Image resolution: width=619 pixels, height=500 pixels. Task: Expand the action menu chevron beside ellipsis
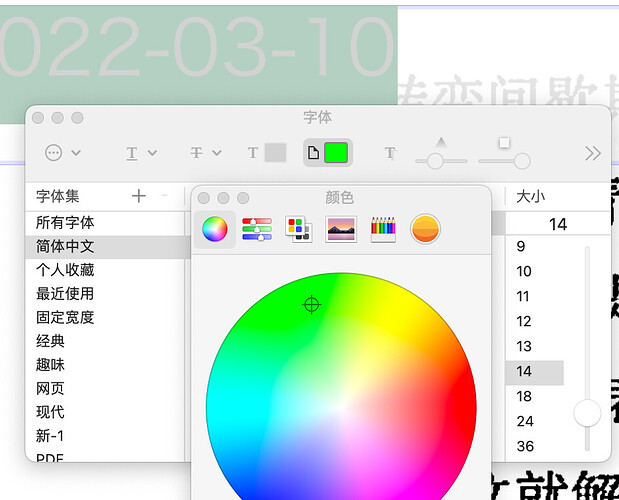click(76, 153)
